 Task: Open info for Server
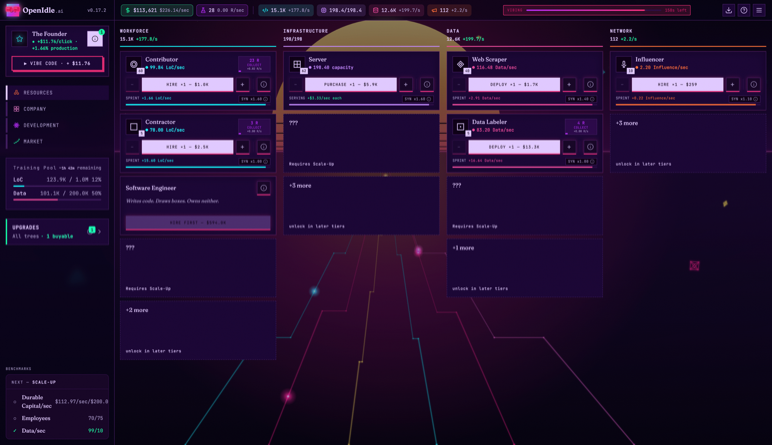pyautogui.click(x=427, y=85)
